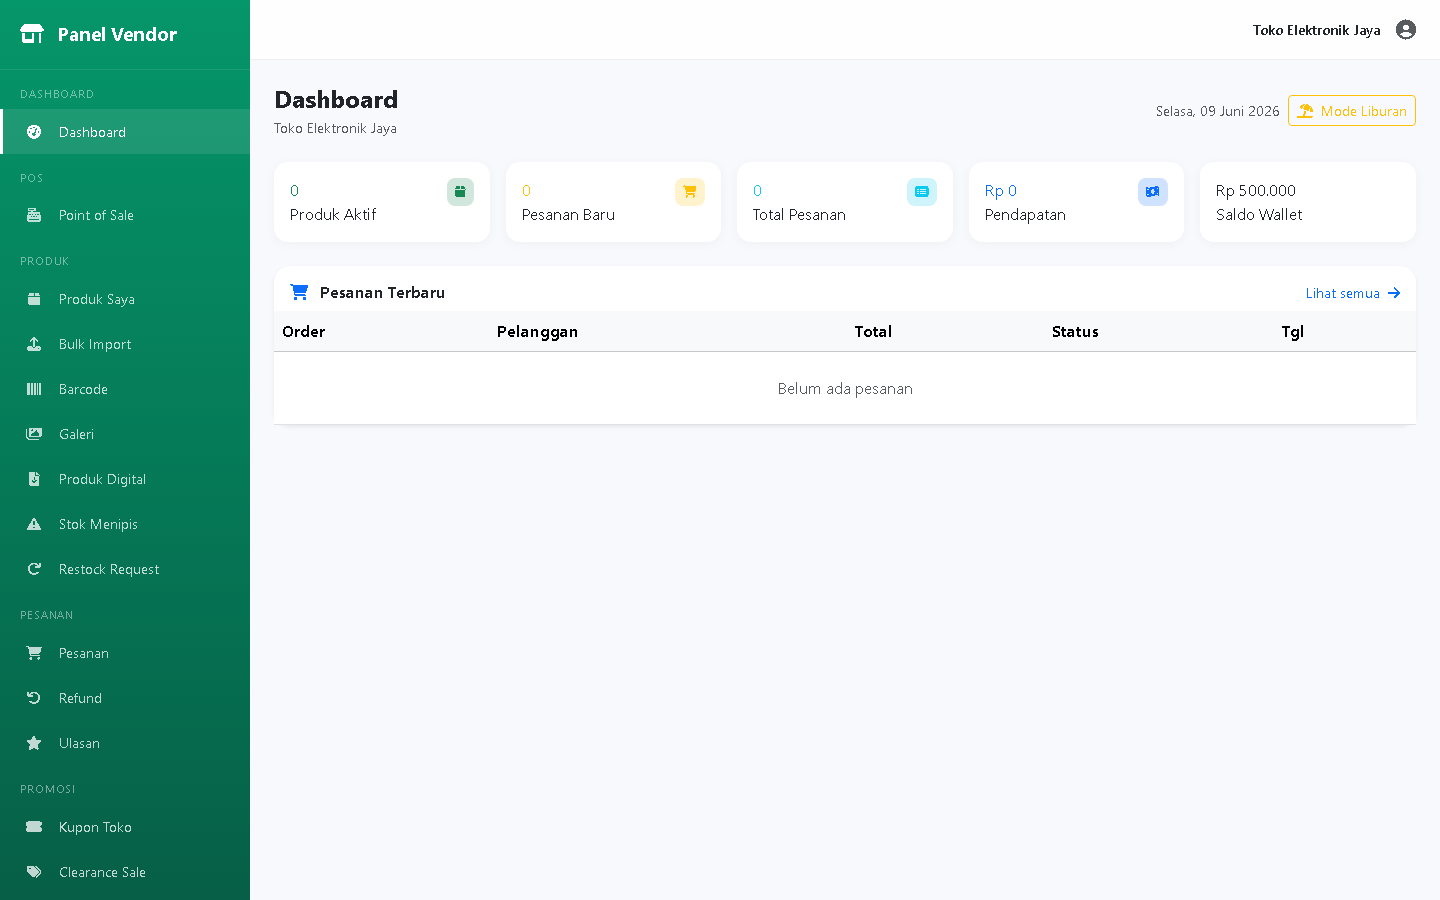Go to the Refund page
Viewport: 1440px width, 900px height.
pyautogui.click(x=125, y=698)
